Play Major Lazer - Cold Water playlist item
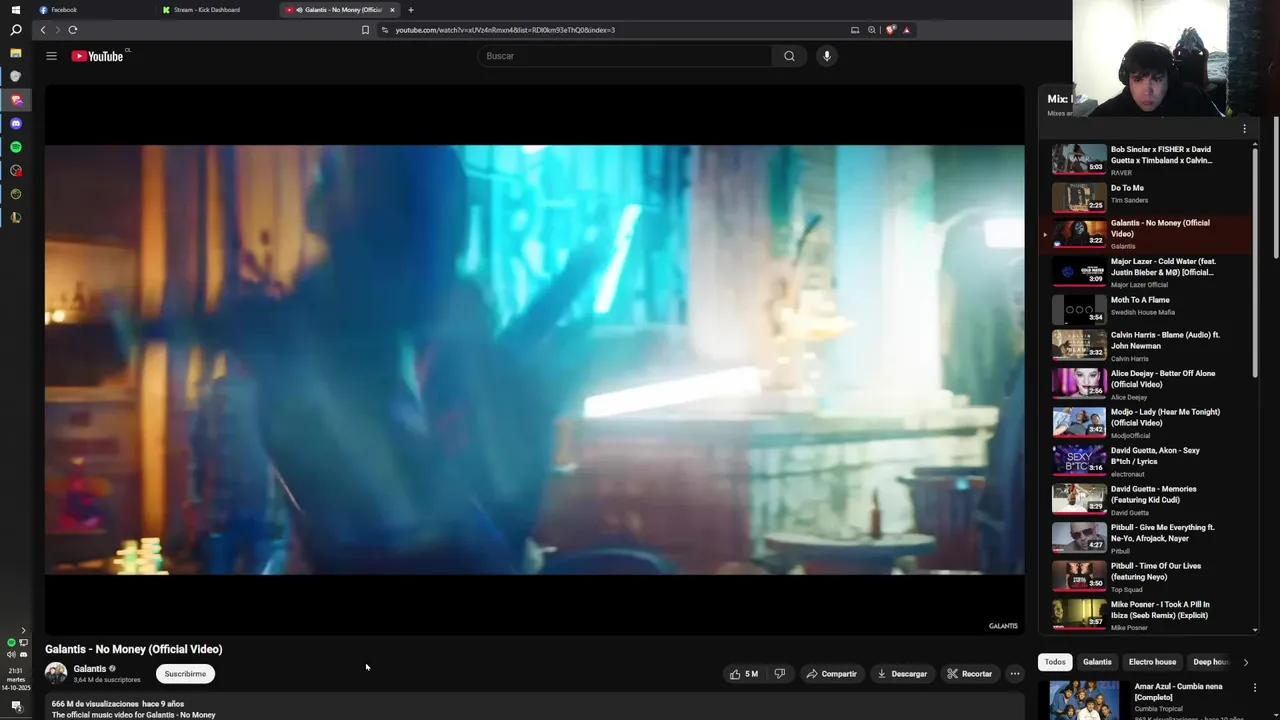Viewport: 1280px width, 720px height. 1144,272
